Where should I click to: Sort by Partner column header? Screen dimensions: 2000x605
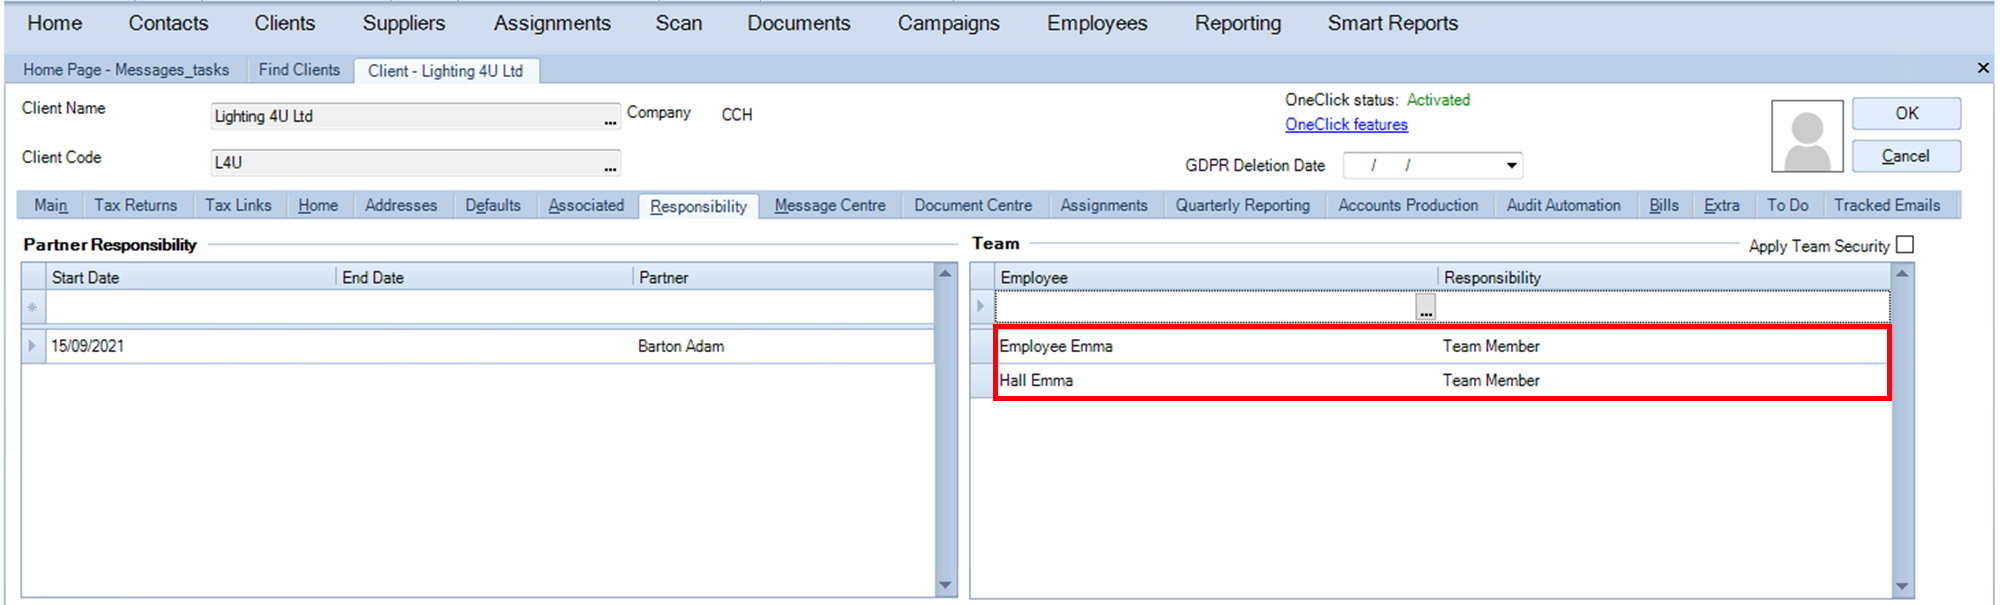point(784,277)
